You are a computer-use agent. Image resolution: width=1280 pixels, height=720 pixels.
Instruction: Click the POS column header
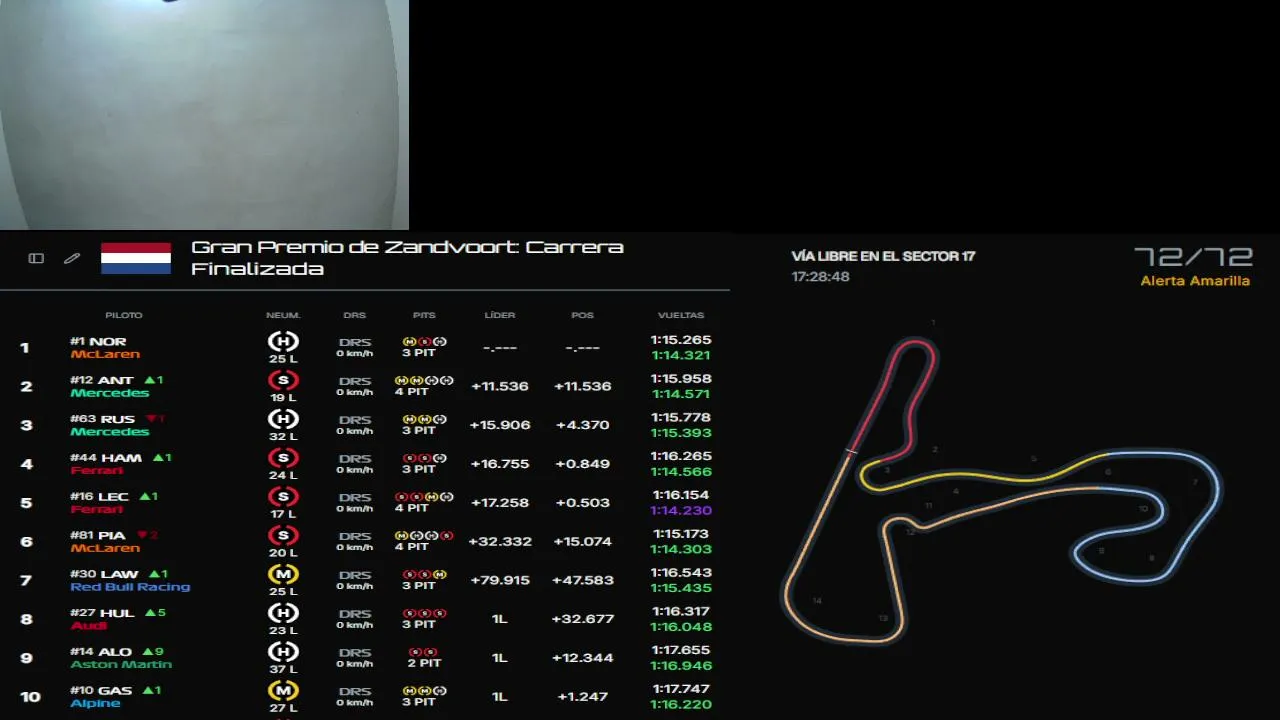click(583, 315)
